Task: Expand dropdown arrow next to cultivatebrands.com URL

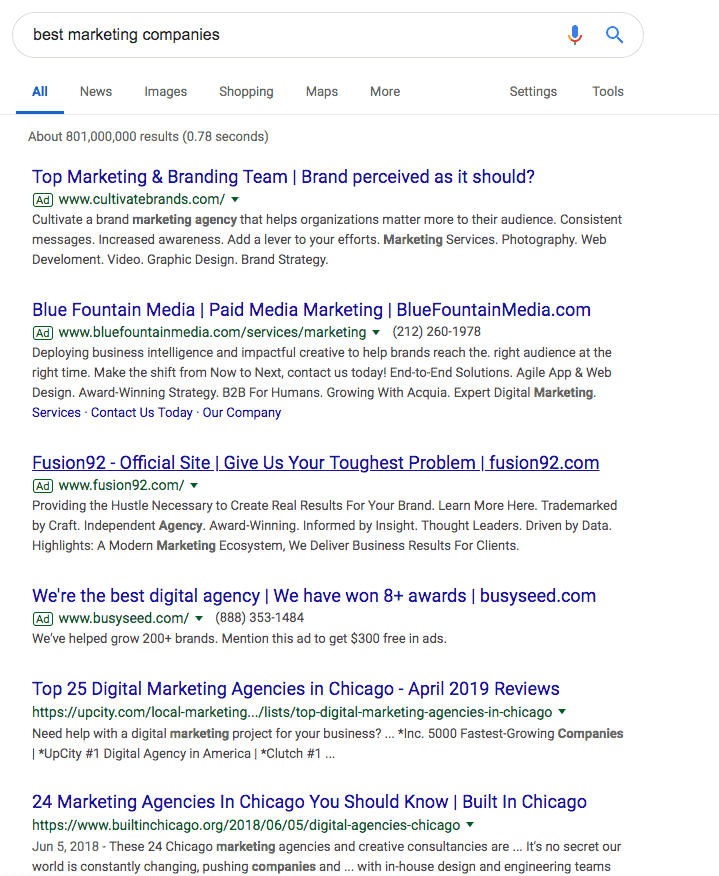Action: tap(235, 199)
